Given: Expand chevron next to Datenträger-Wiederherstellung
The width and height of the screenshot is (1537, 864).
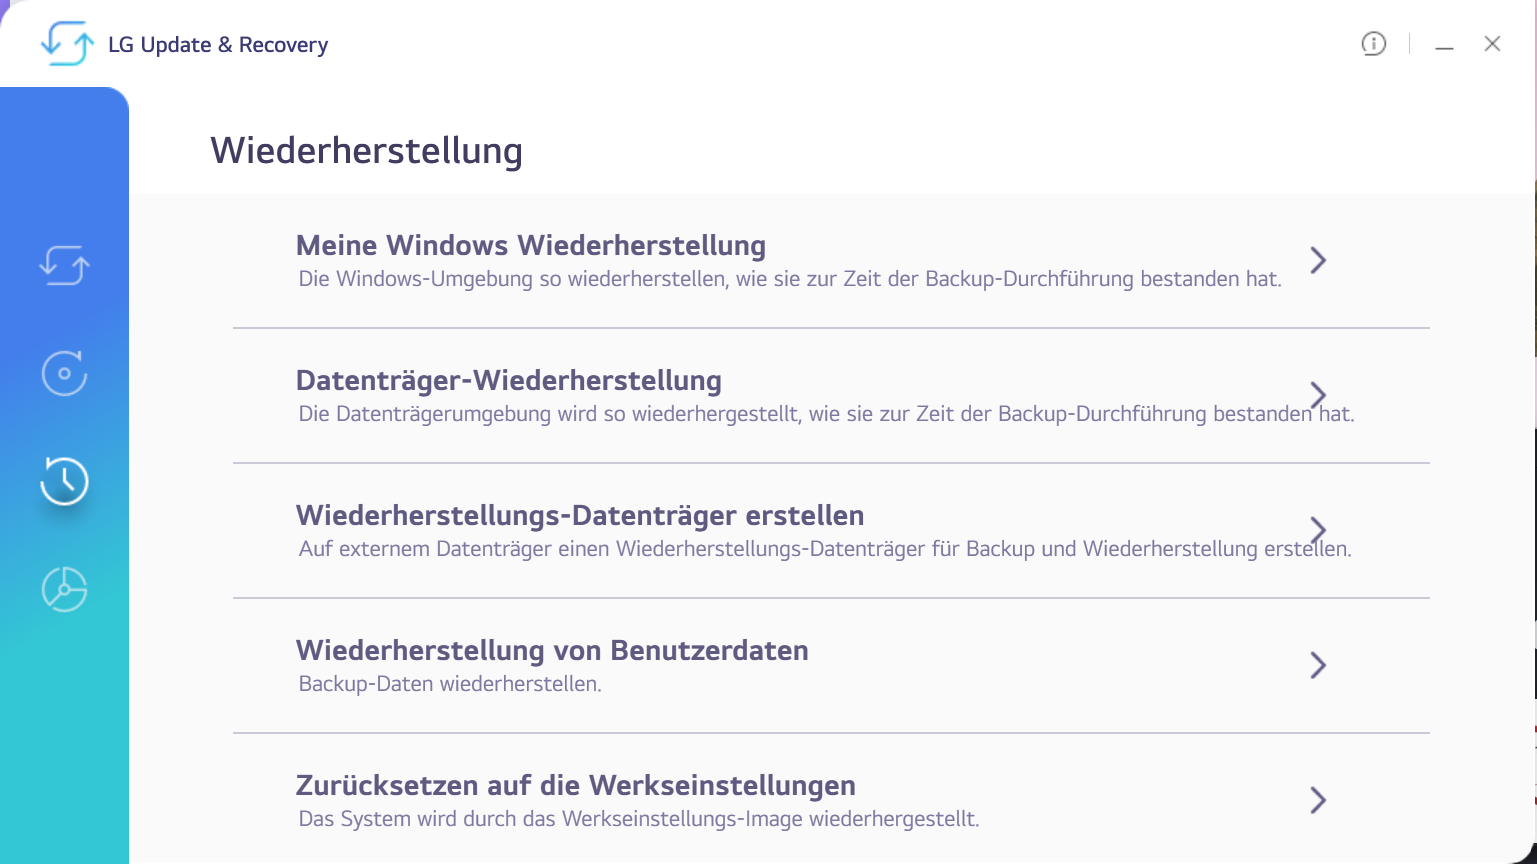Looking at the screenshot, I should (1318, 395).
